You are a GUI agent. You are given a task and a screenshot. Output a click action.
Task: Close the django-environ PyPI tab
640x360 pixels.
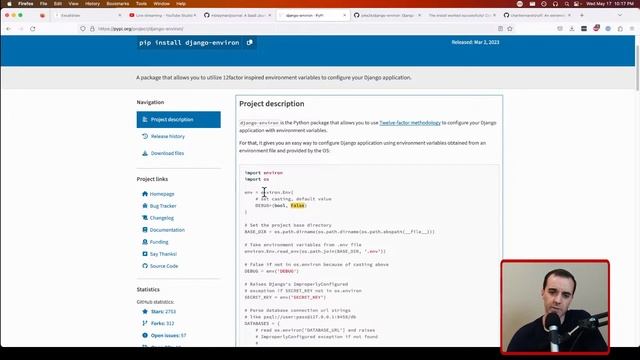point(344,15)
